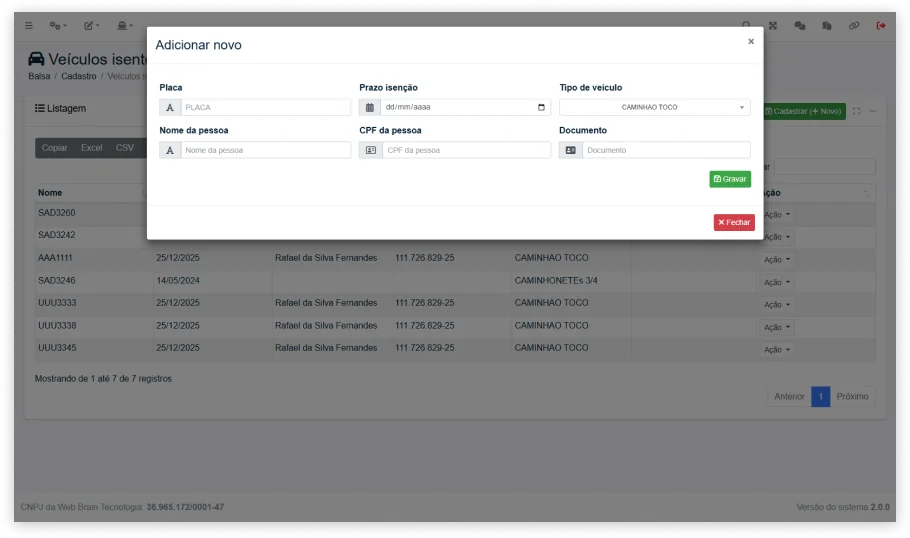
Task: Focus the CPF da pessoa input
Action: (x=467, y=150)
